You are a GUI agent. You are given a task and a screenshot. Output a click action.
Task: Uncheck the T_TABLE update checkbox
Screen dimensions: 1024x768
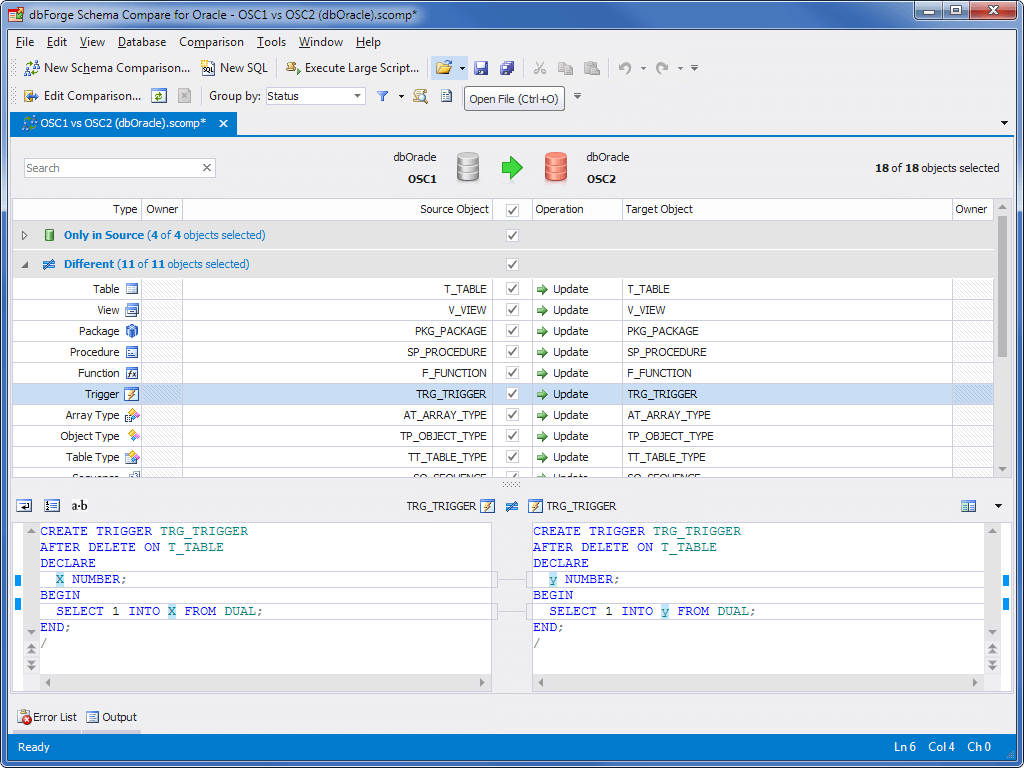pyautogui.click(x=512, y=288)
